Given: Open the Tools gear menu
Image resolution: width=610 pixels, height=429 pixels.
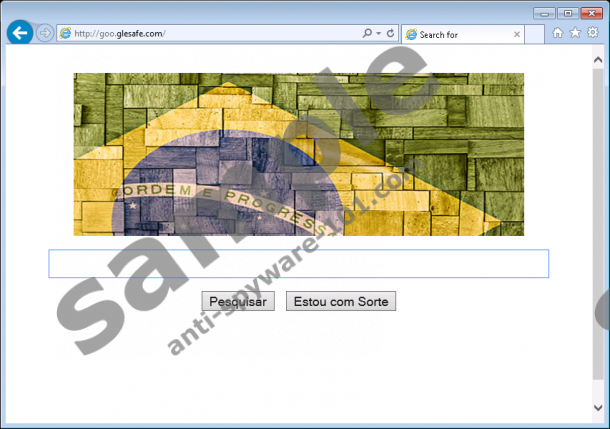Looking at the screenshot, I should coord(592,33).
